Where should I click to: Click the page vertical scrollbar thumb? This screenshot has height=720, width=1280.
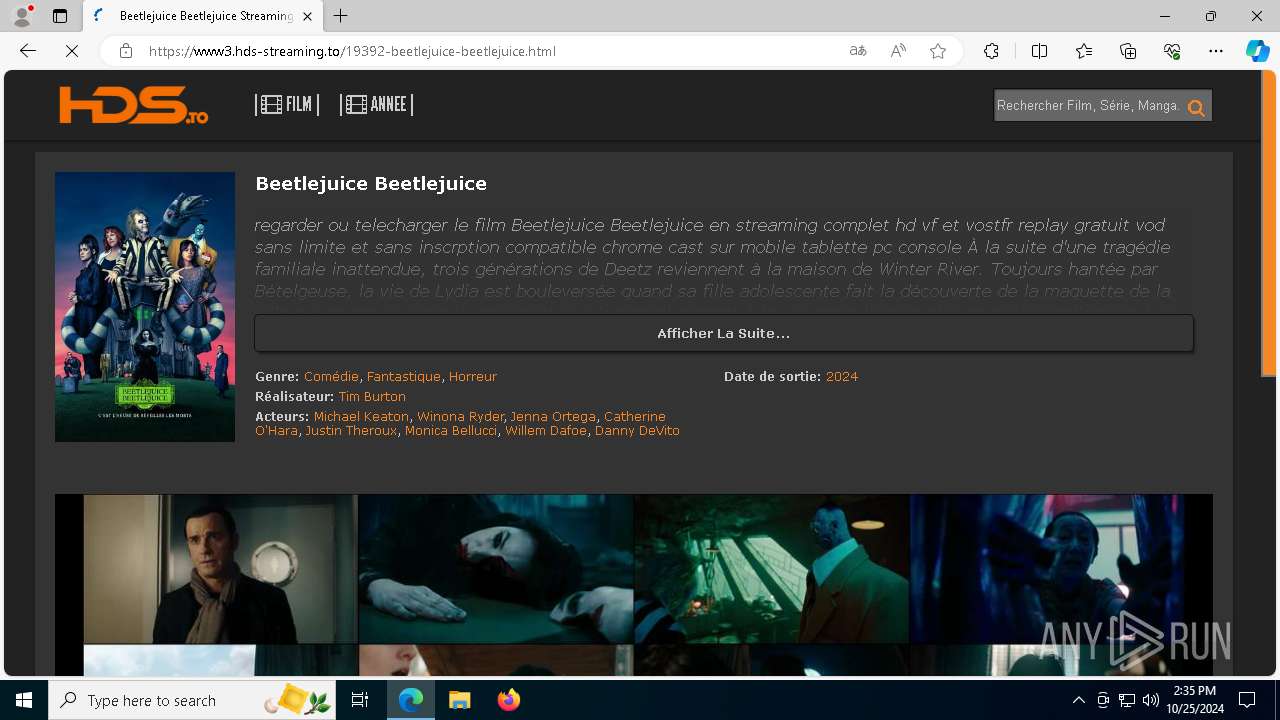point(1269,223)
